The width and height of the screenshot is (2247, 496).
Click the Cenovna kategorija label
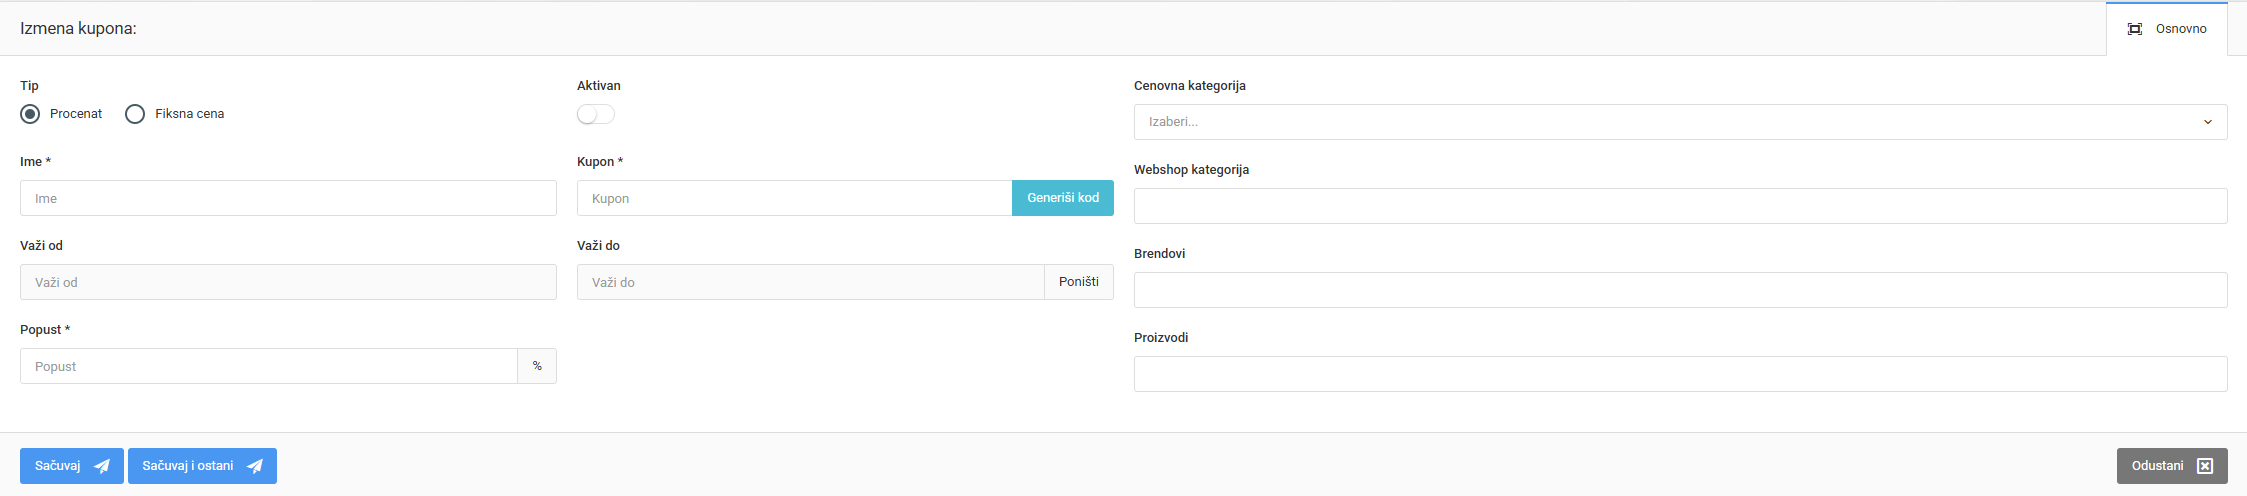(x=1190, y=86)
